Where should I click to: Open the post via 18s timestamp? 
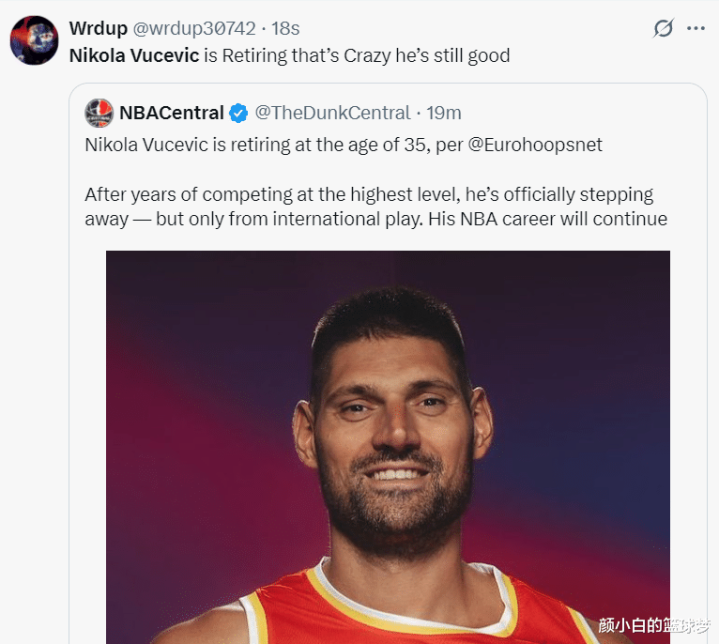[286, 28]
